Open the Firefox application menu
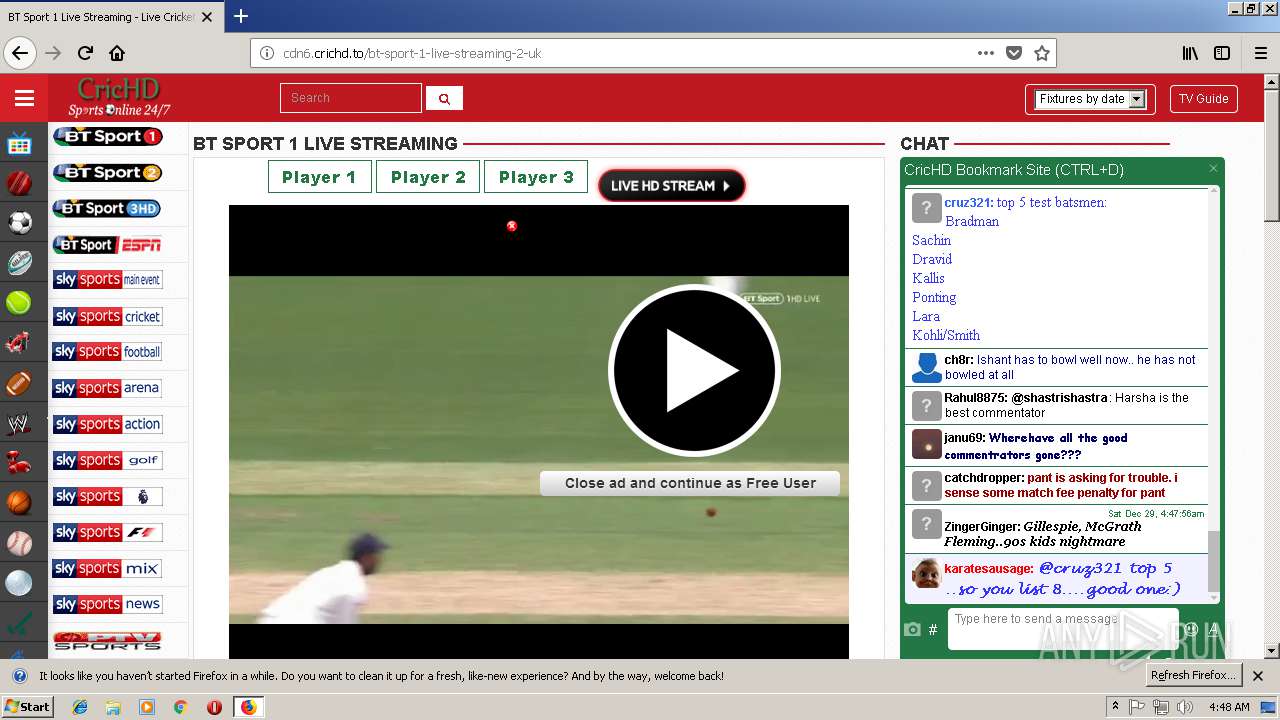Screen dimensions: 1280x720 (1261, 53)
